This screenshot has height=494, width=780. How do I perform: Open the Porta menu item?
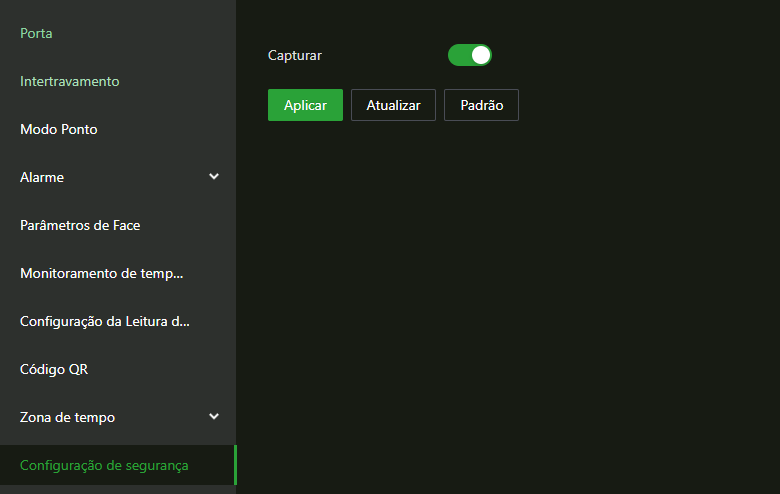coord(36,33)
